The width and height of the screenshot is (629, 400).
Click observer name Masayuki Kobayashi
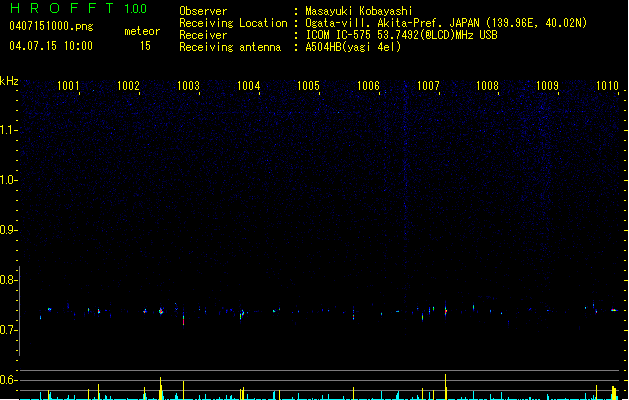pyautogui.click(x=359, y=11)
